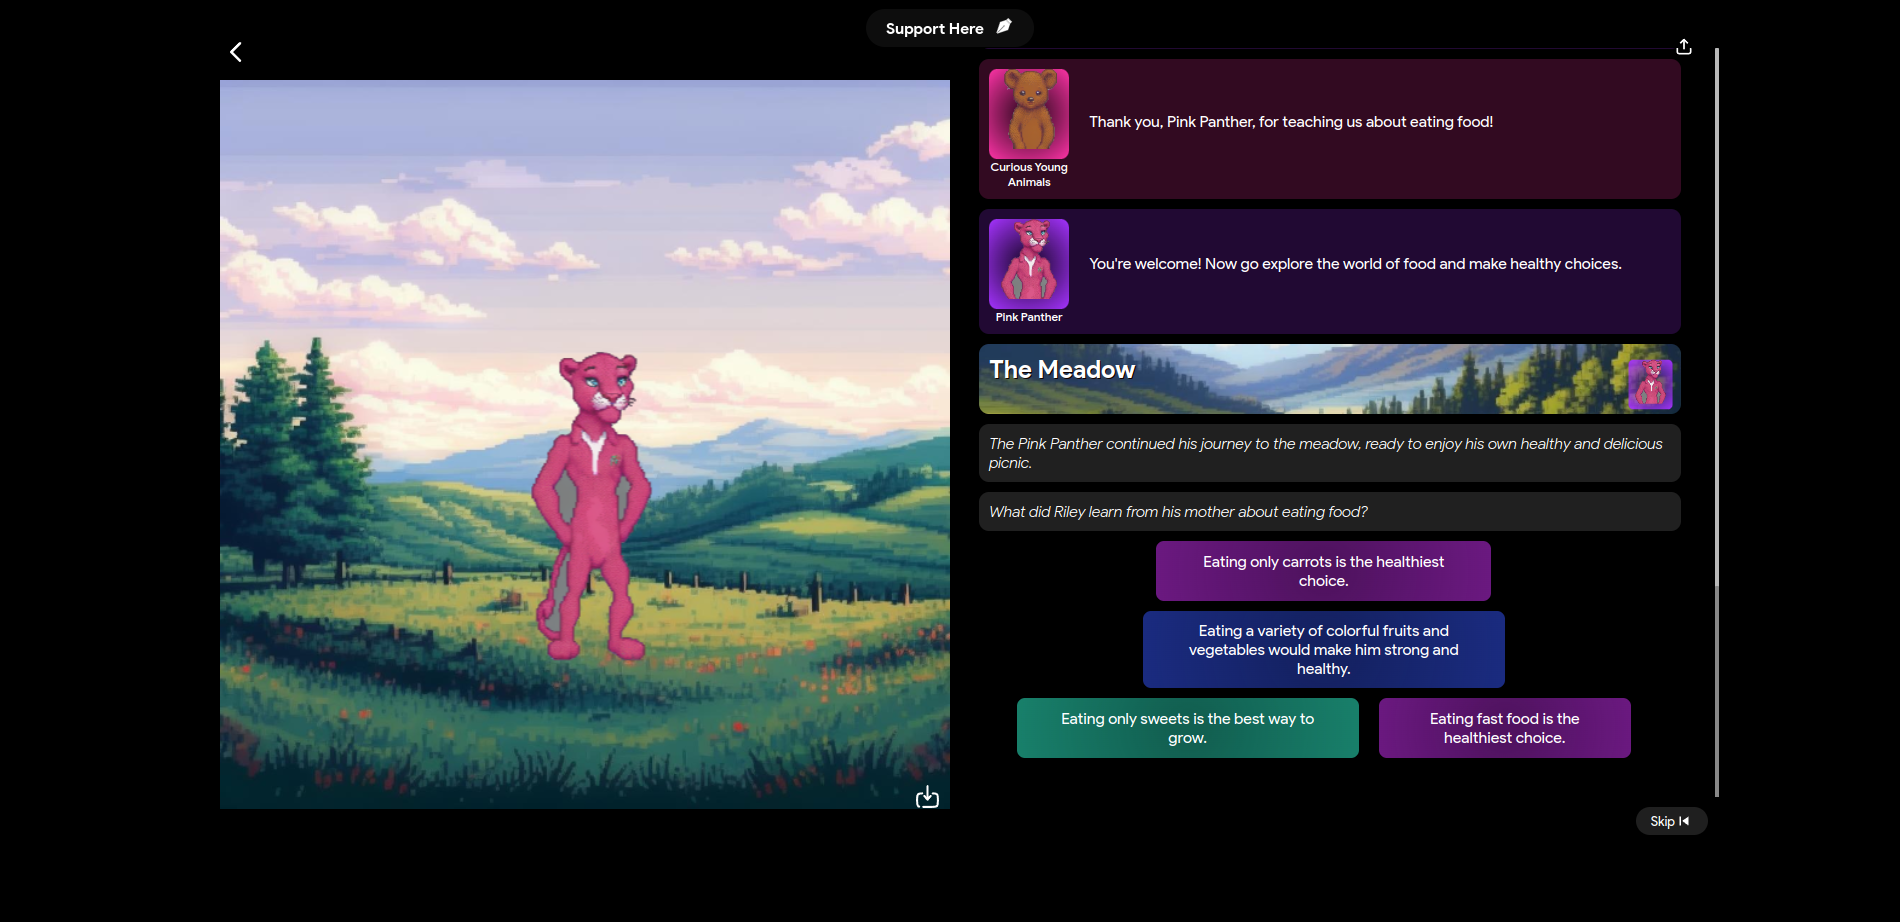Skip the story with Skip button
The image size is (1900, 922).
click(1671, 821)
